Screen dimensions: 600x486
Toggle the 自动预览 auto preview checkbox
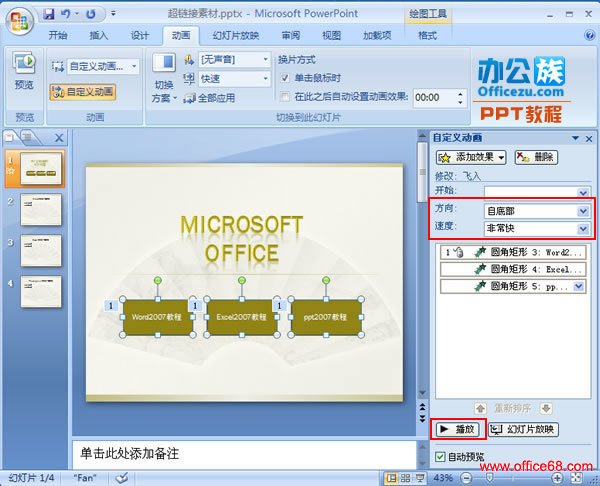click(x=440, y=457)
